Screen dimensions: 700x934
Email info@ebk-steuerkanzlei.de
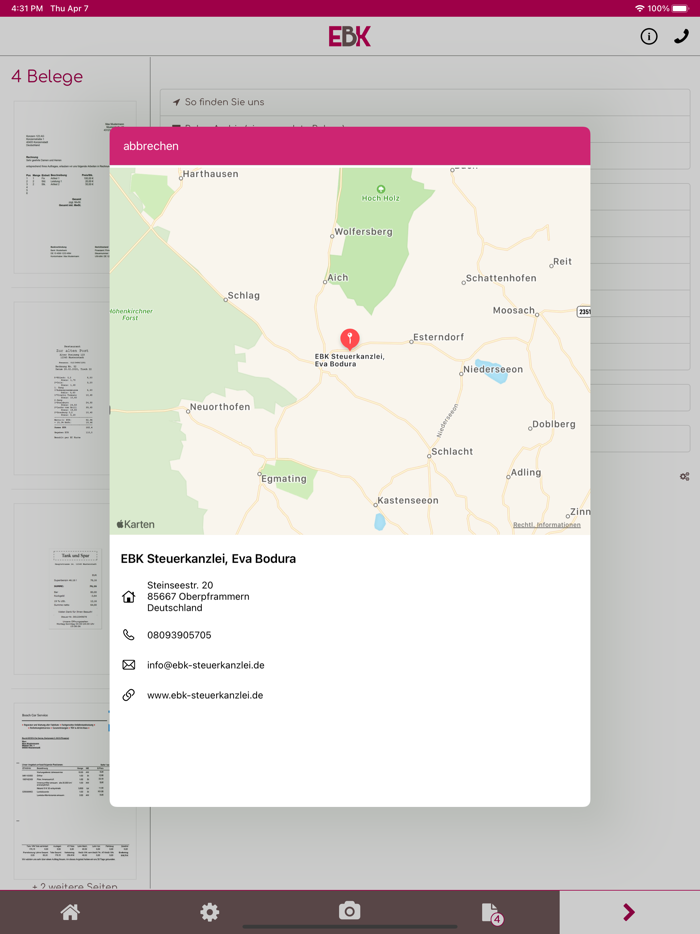[206, 665]
